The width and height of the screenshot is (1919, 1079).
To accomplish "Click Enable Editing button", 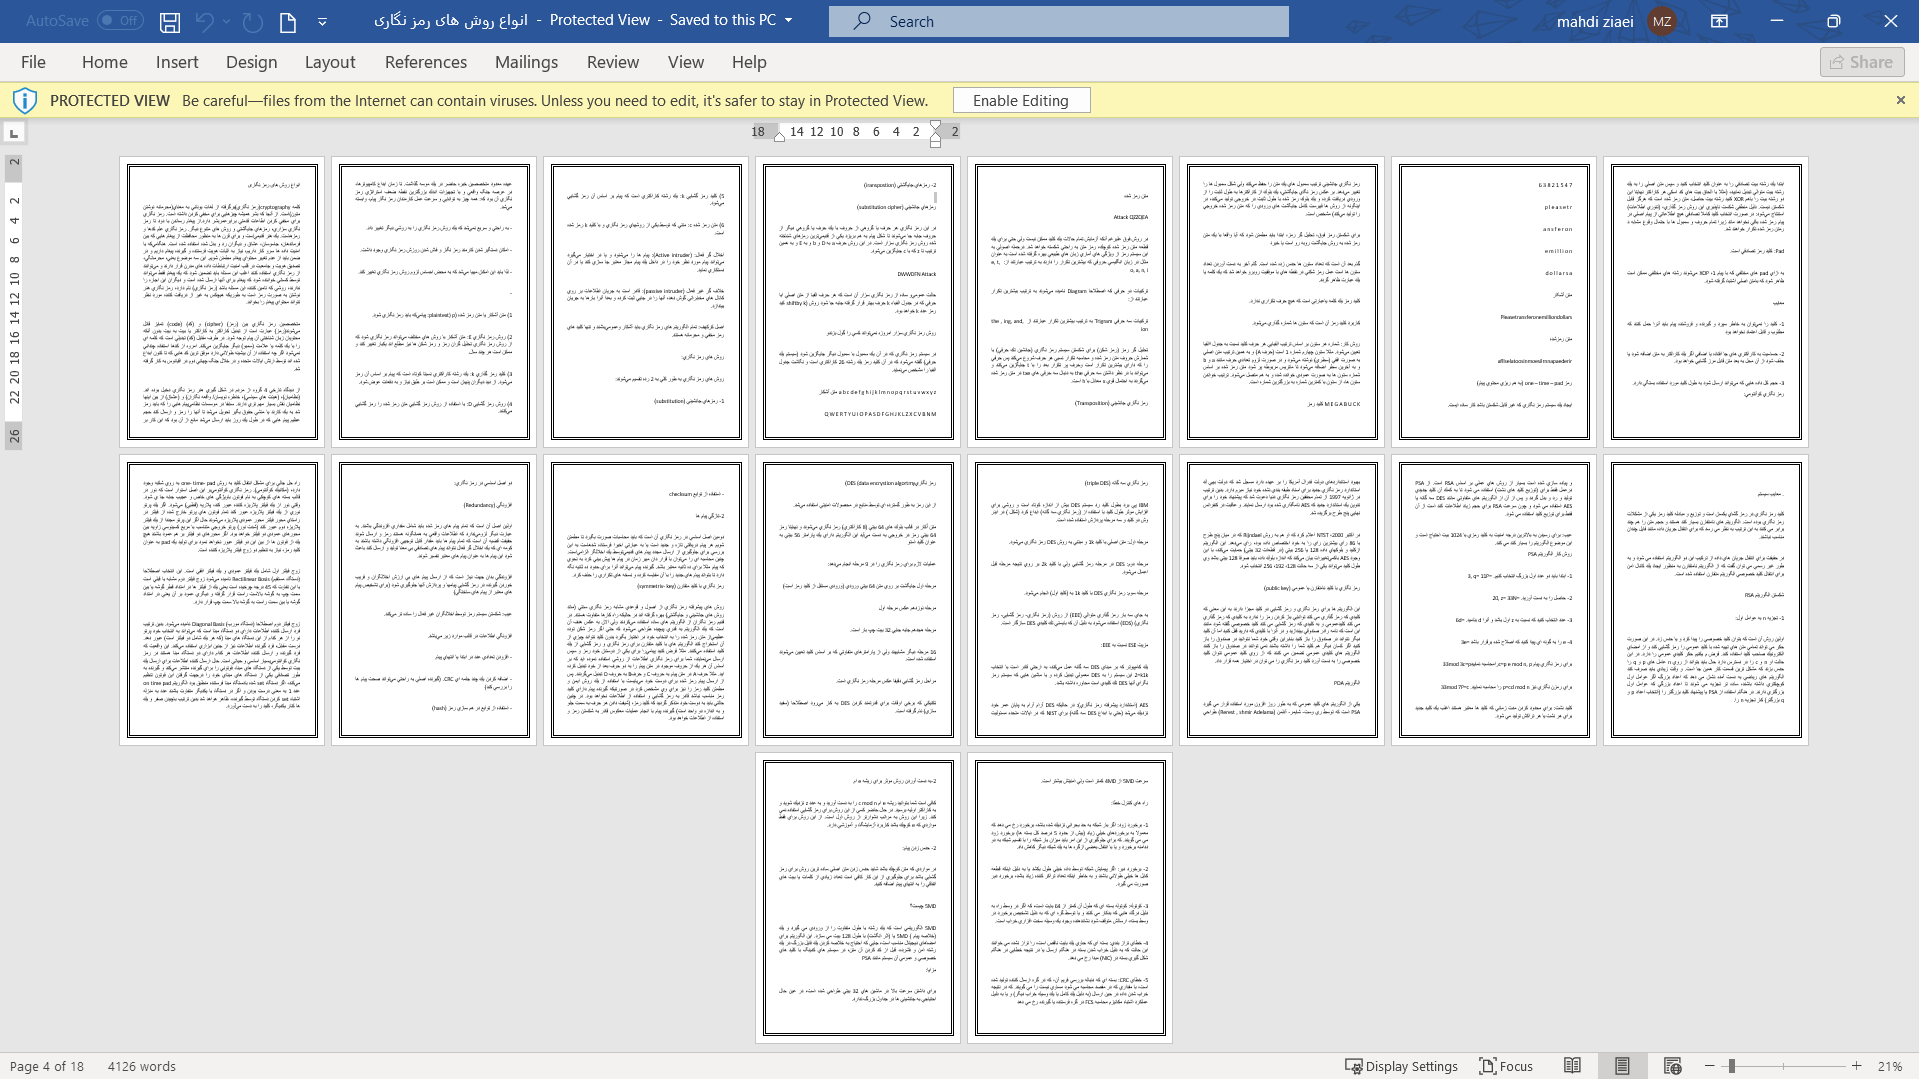I will pos(1021,100).
